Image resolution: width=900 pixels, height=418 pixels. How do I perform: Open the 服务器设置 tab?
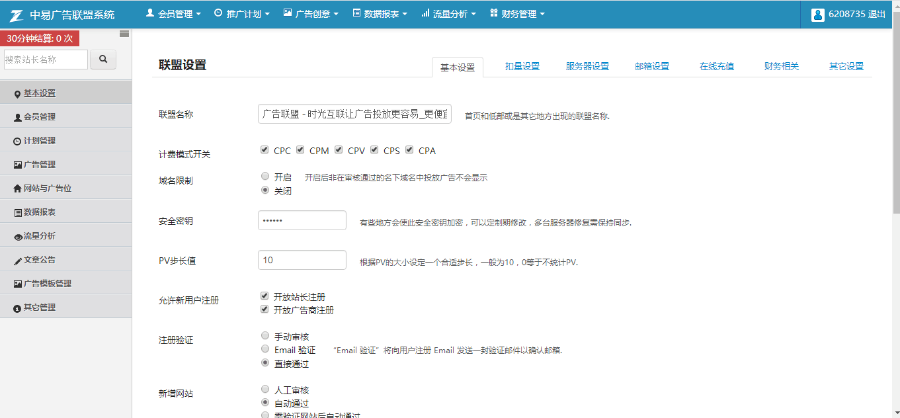(x=587, y=66)
